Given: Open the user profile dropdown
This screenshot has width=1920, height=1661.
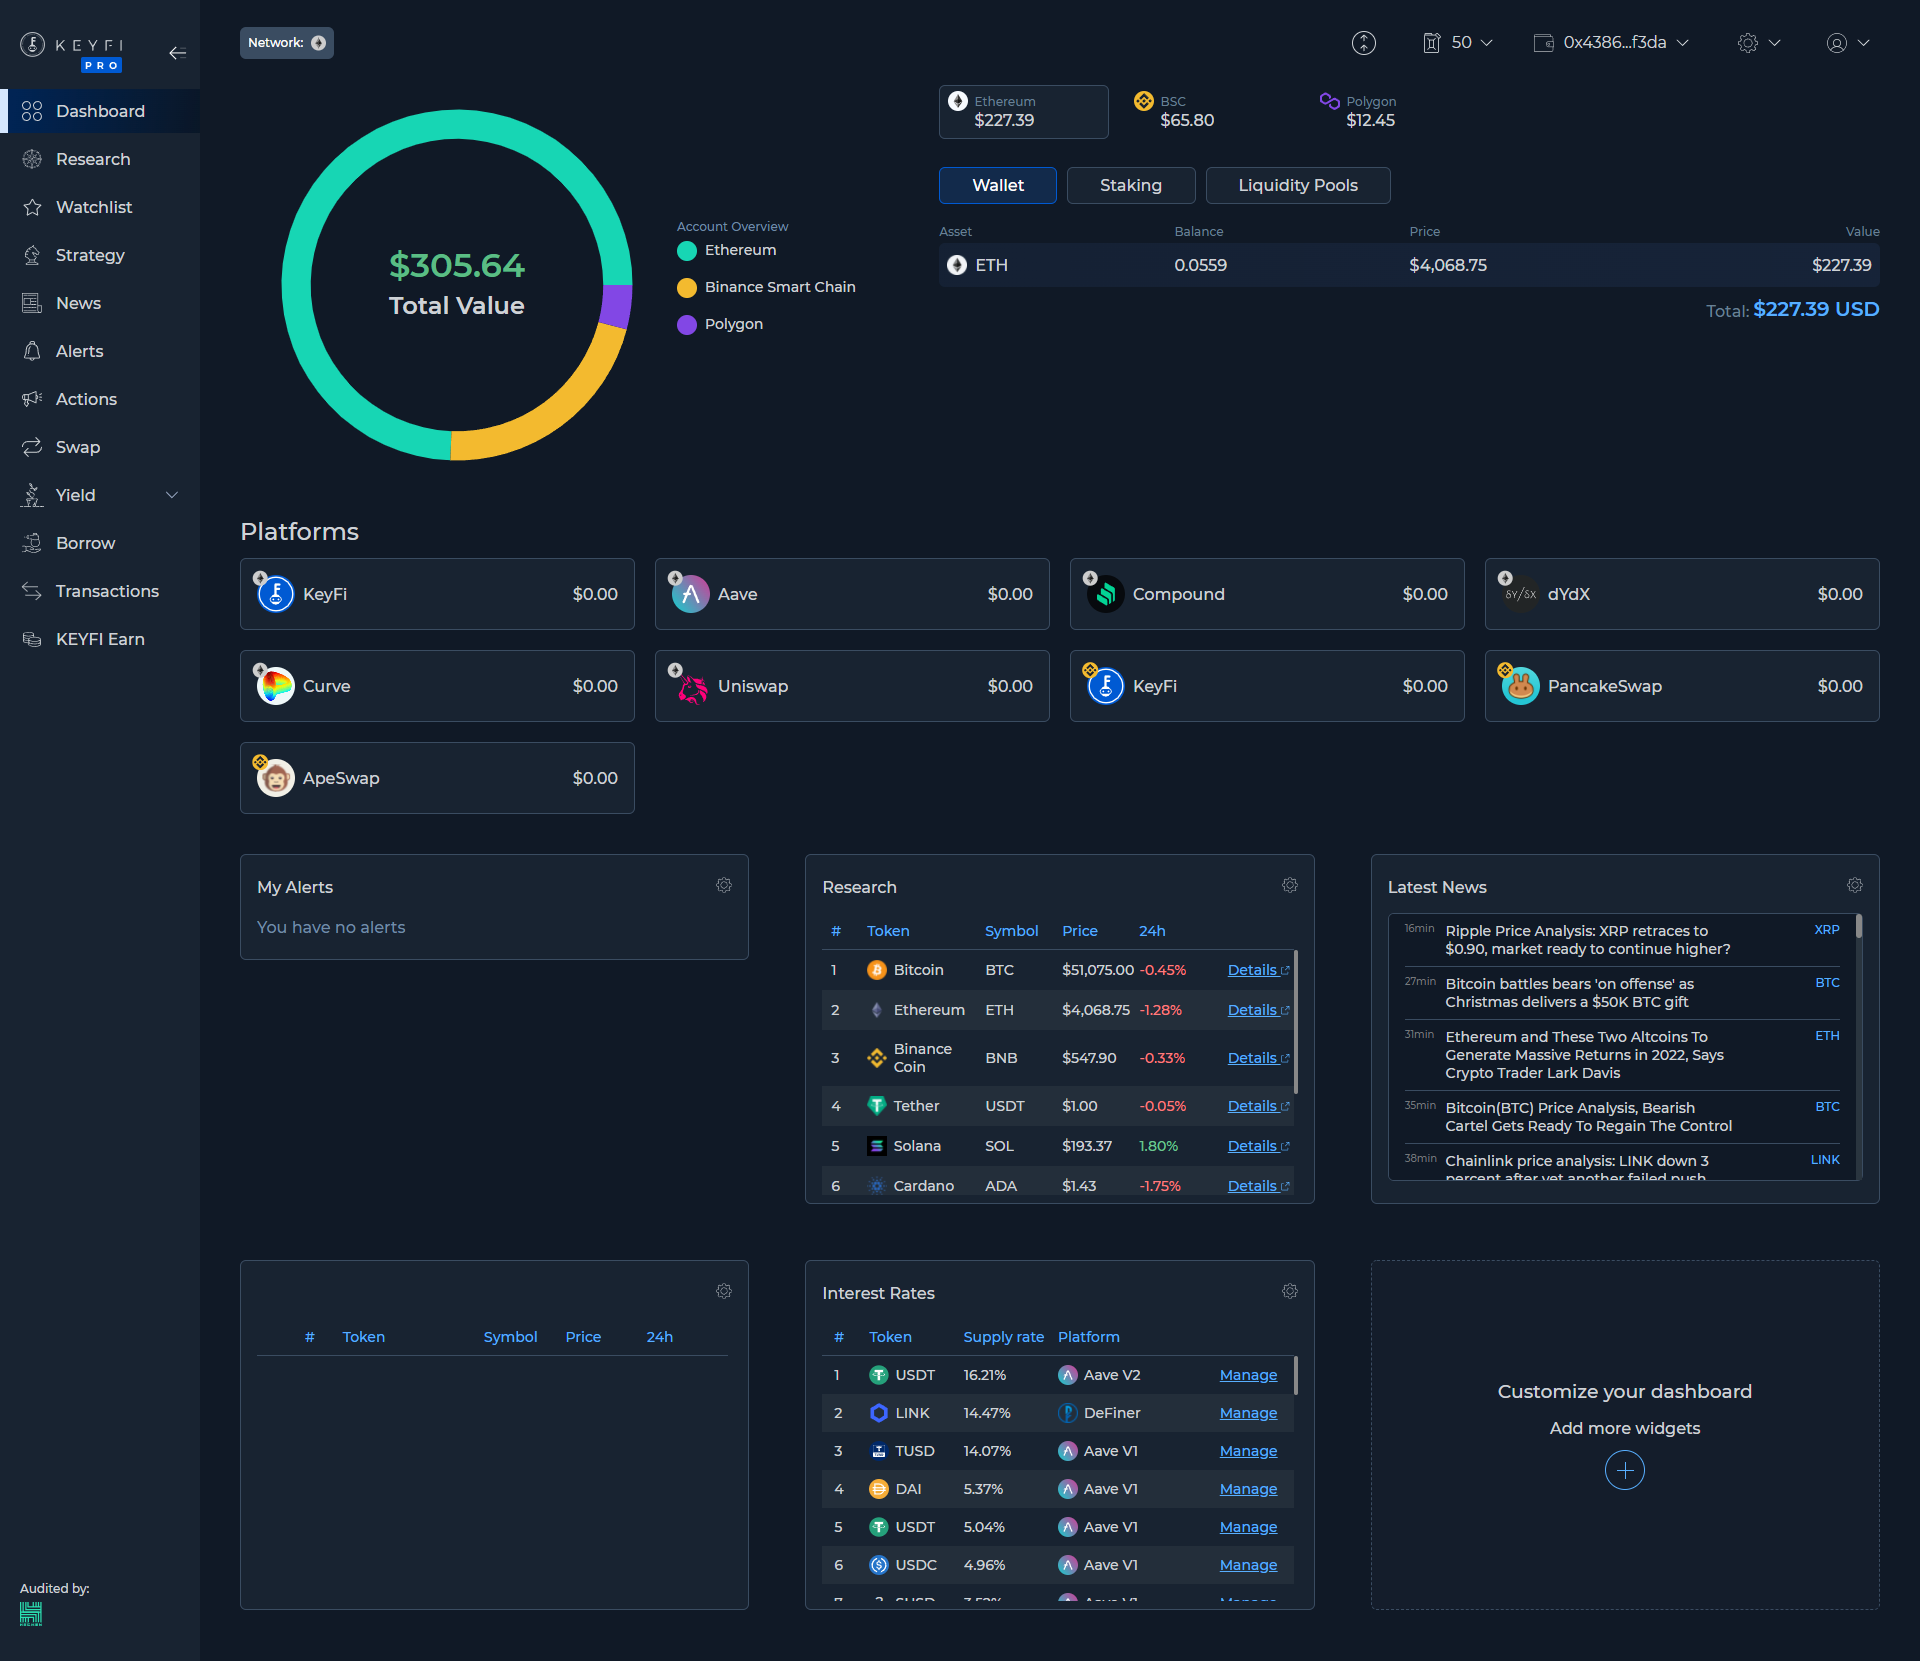Looking at the screenshot, I should click(x=1848, y=43).
